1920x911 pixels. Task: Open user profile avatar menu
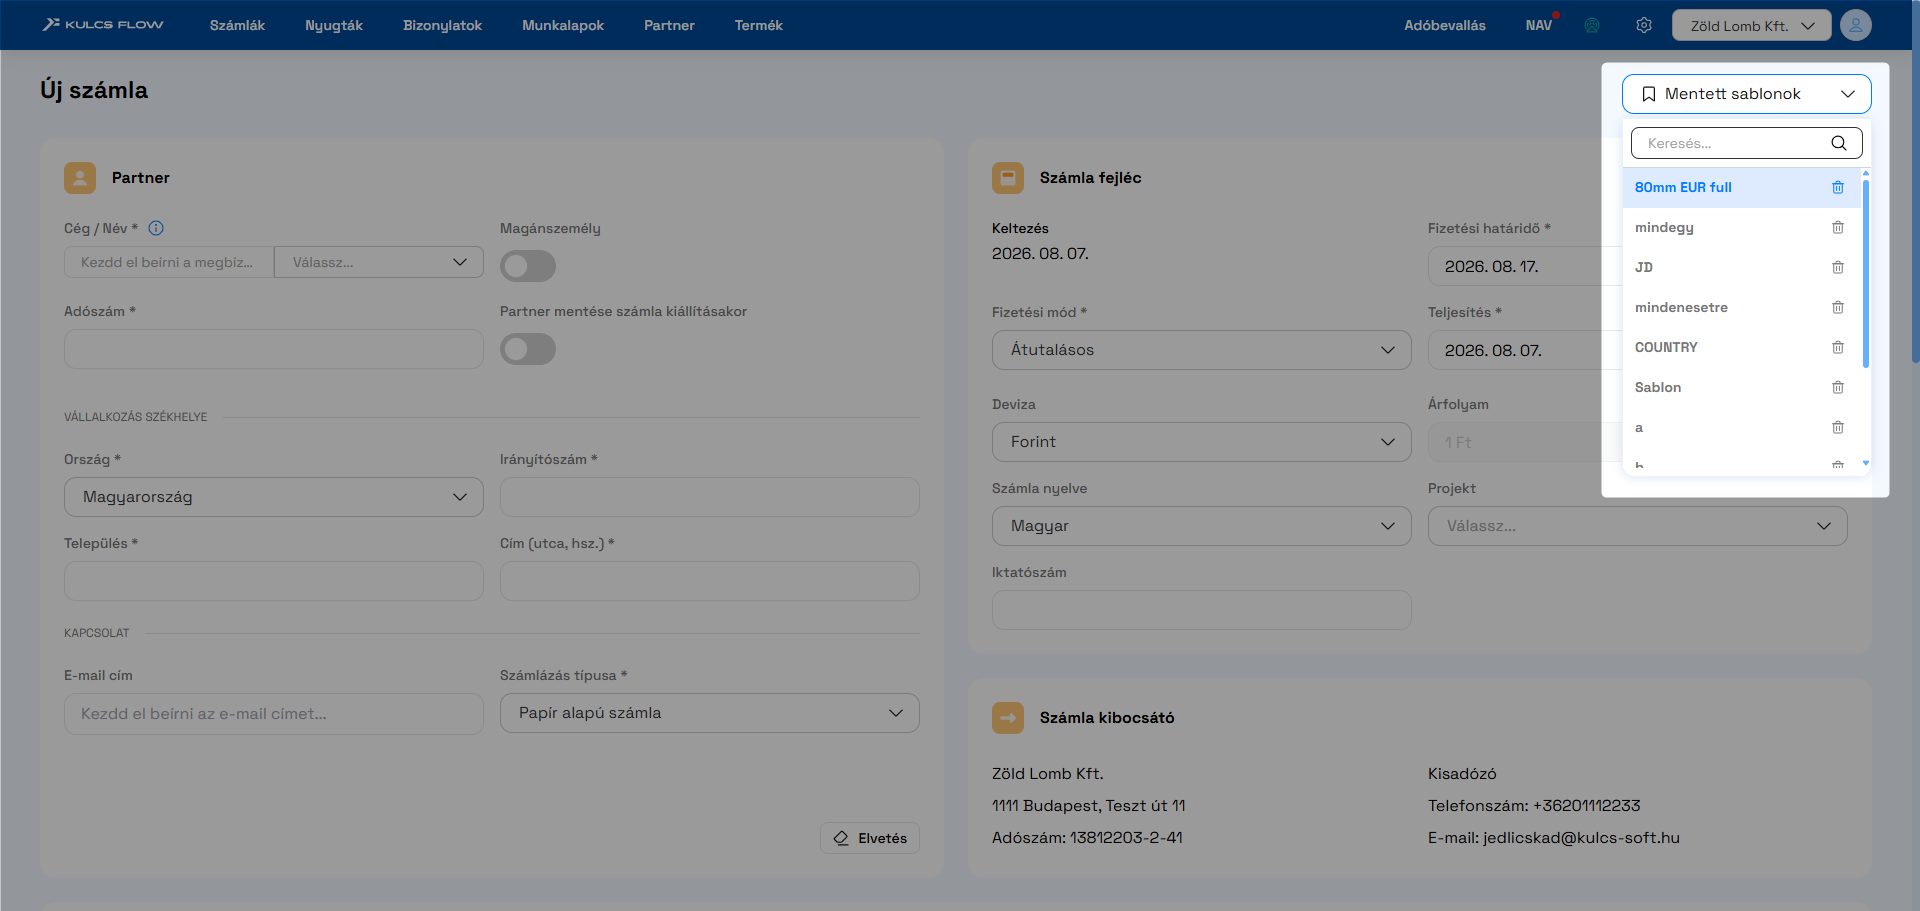point(1856,25)
